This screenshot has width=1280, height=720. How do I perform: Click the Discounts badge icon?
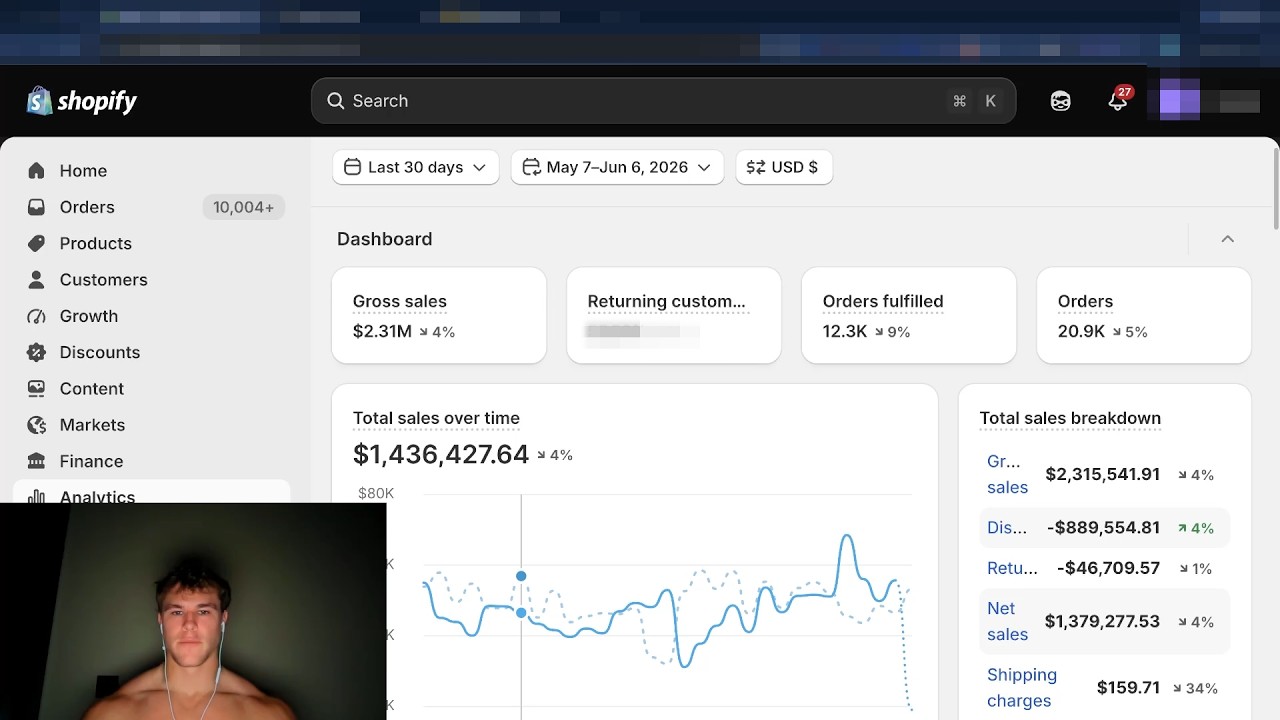pyautogui.click(x=37, y=352)
